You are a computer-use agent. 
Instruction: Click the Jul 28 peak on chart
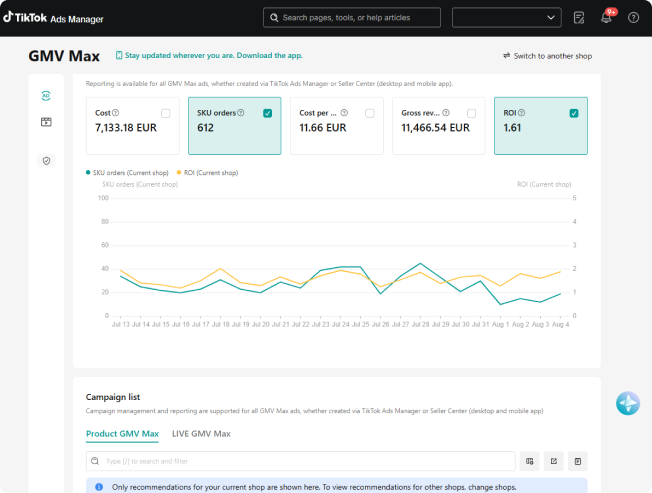tap(420, 264)
